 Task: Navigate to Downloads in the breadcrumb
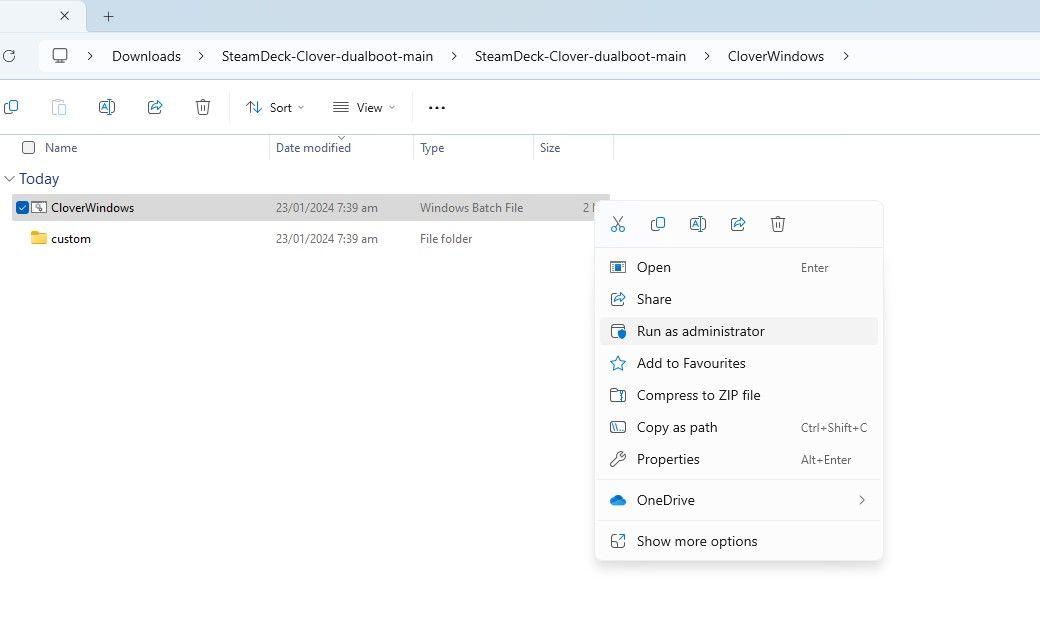tap(146, 56)
